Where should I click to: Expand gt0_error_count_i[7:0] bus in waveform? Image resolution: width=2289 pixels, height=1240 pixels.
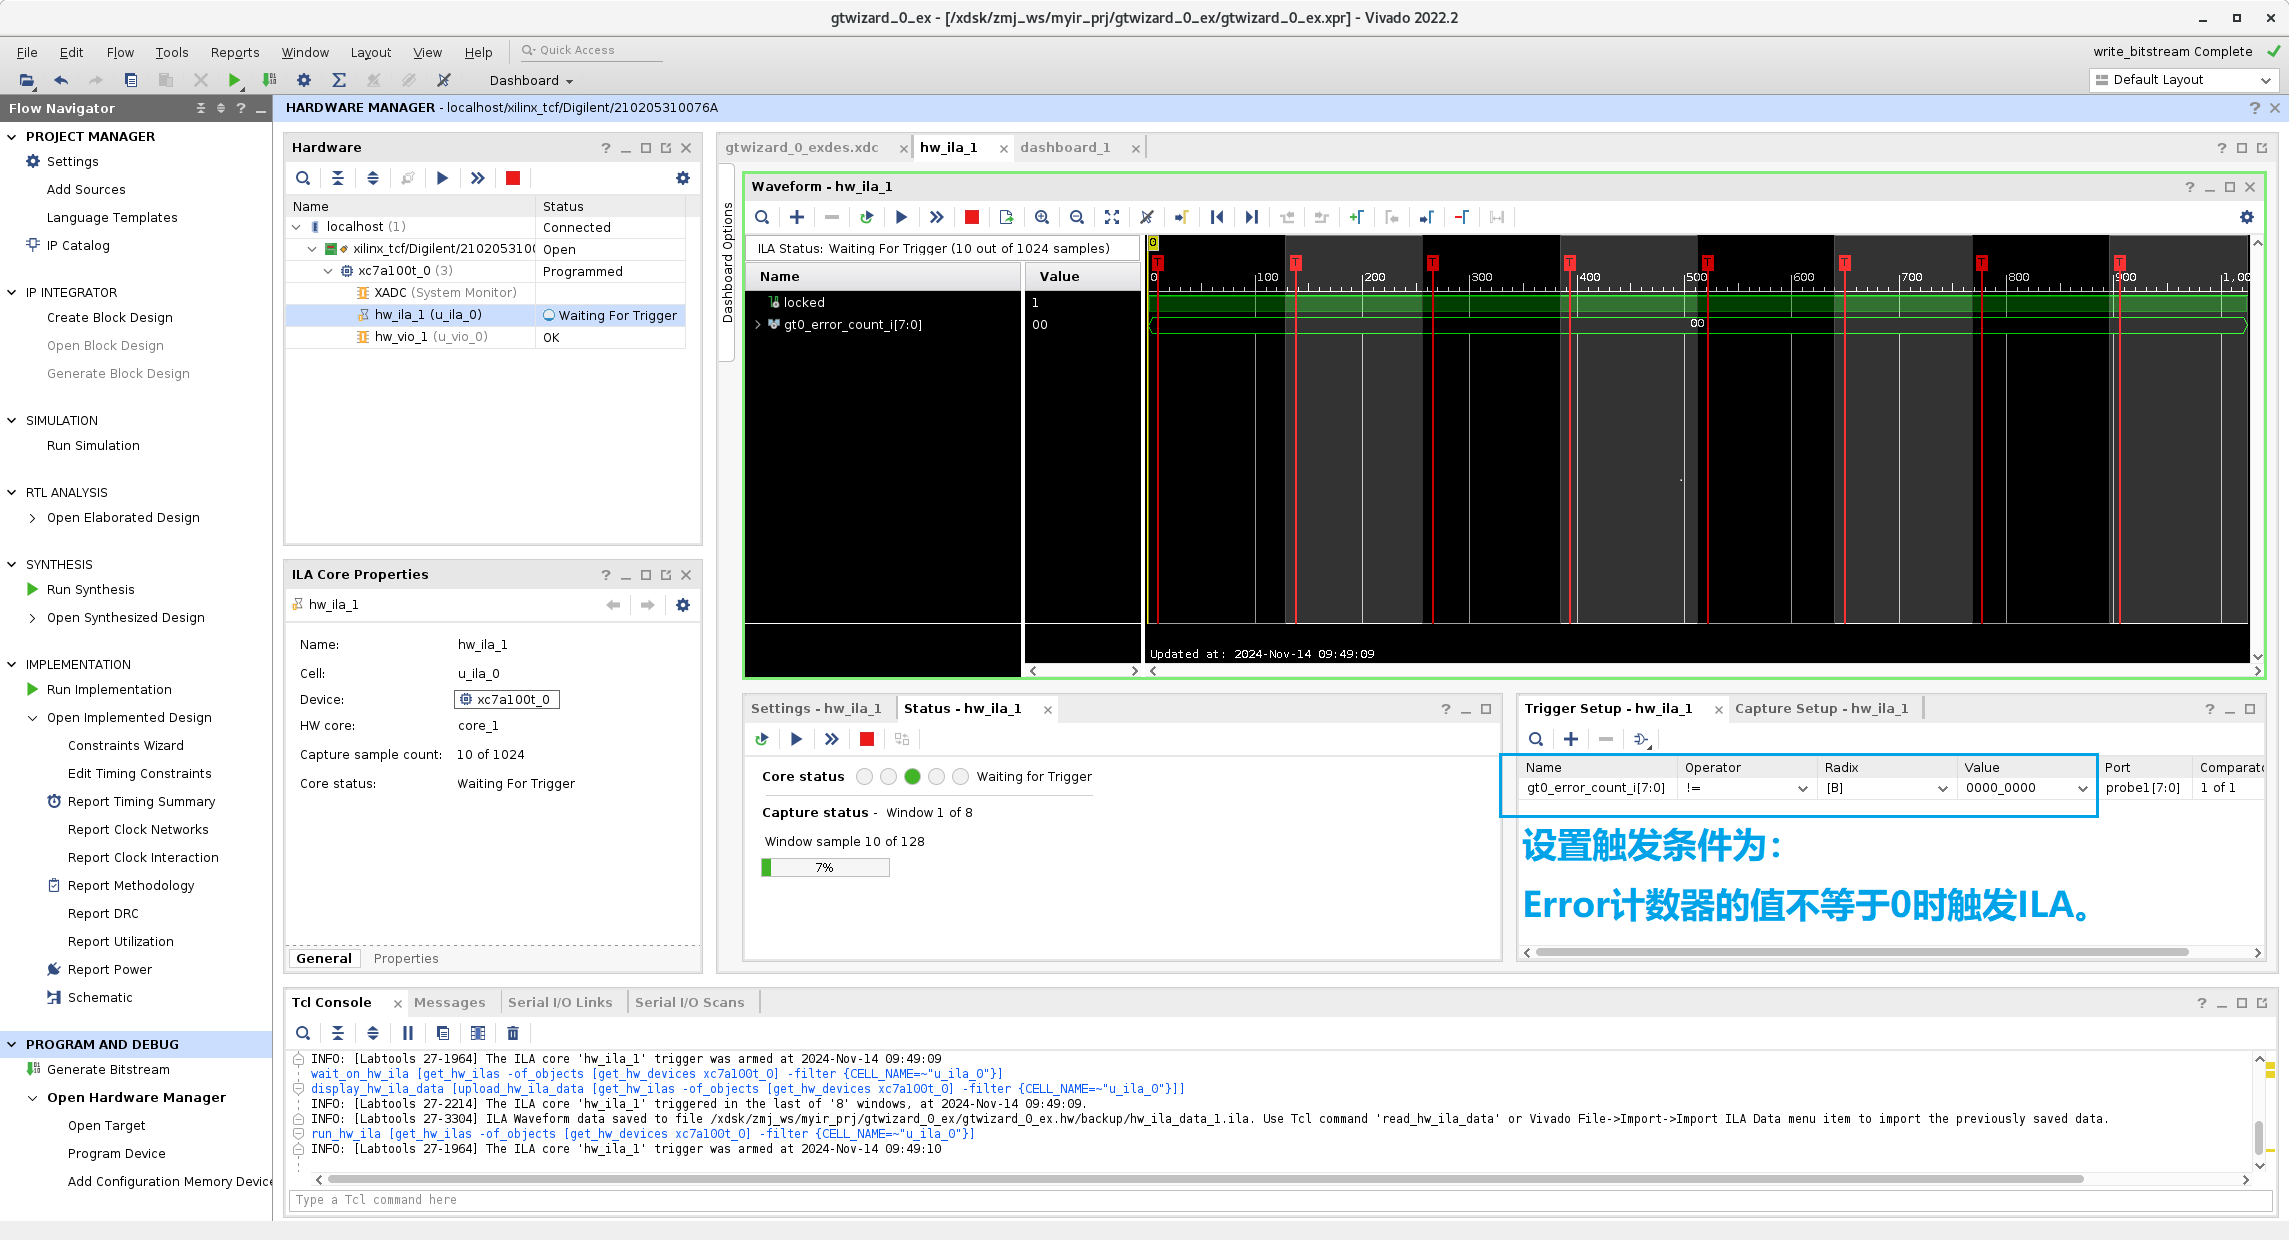(x=758, y=324)
